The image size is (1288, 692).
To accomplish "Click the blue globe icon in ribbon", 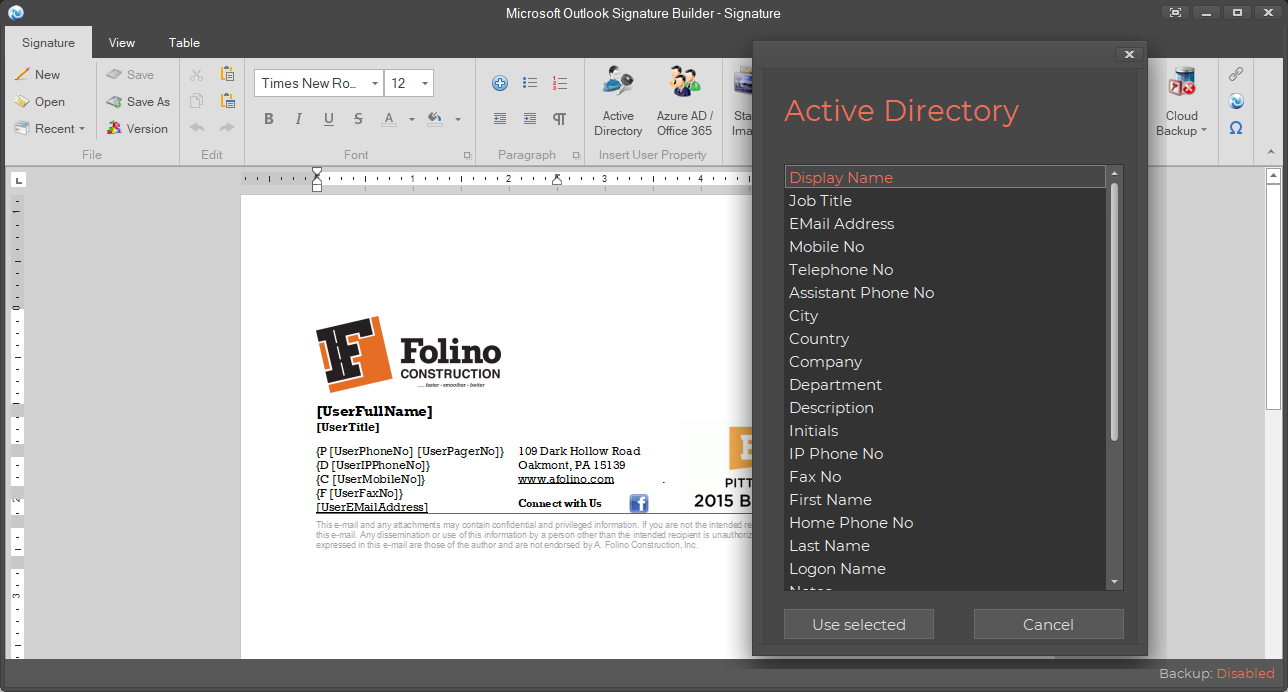I will tap(1236, 101).
